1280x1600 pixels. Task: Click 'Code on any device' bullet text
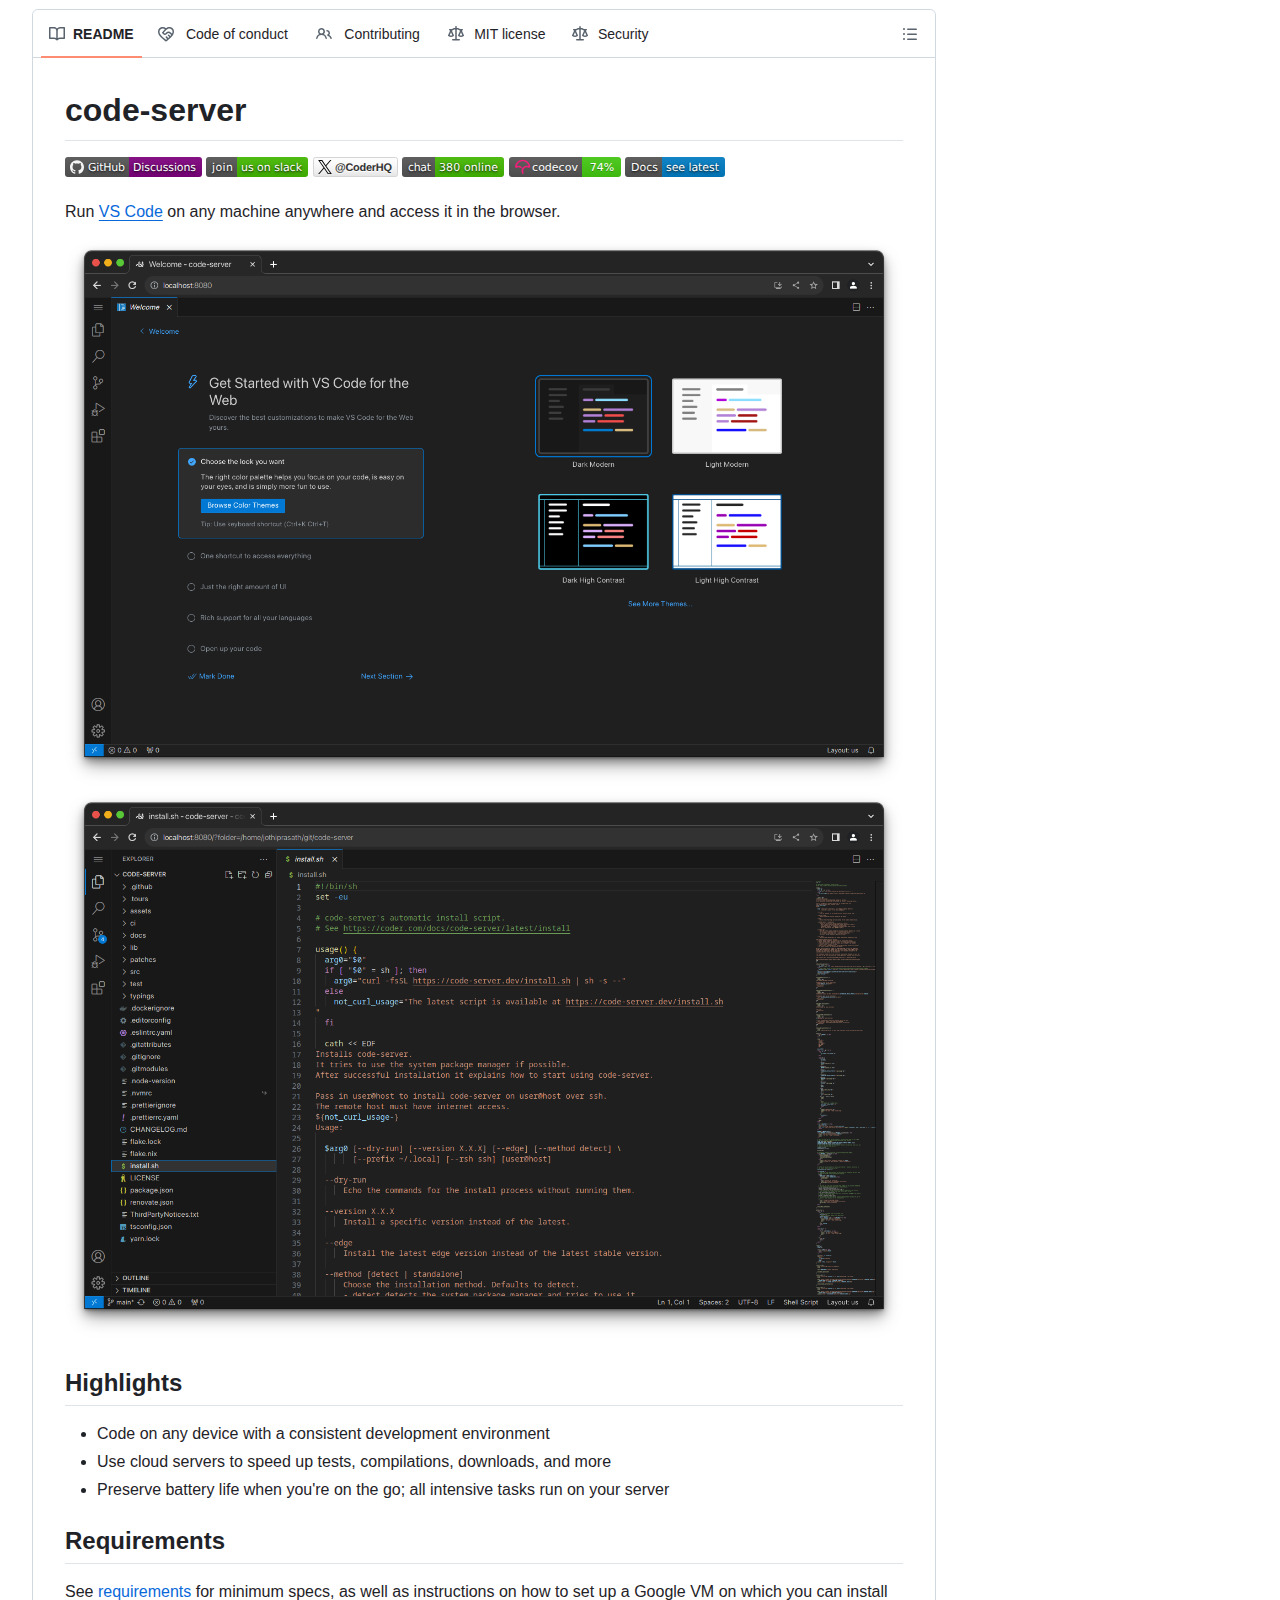coord(323,1434)
